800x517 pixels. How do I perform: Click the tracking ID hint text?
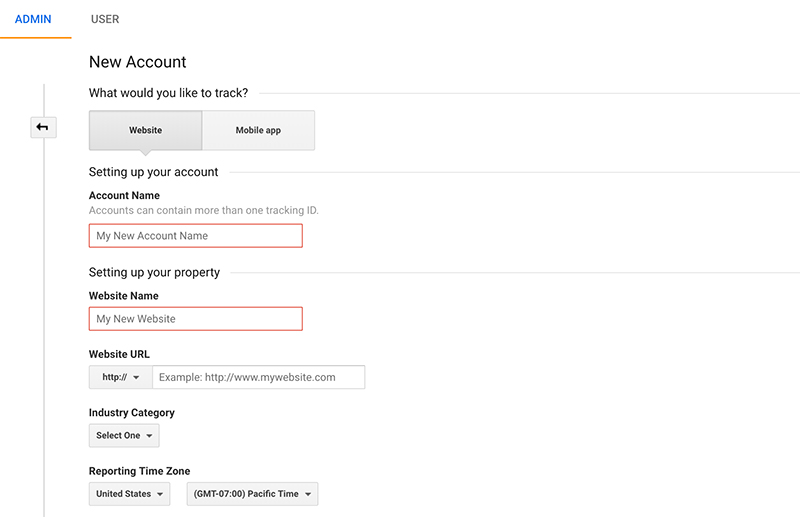pyautogui.click(x=204, y=210)
